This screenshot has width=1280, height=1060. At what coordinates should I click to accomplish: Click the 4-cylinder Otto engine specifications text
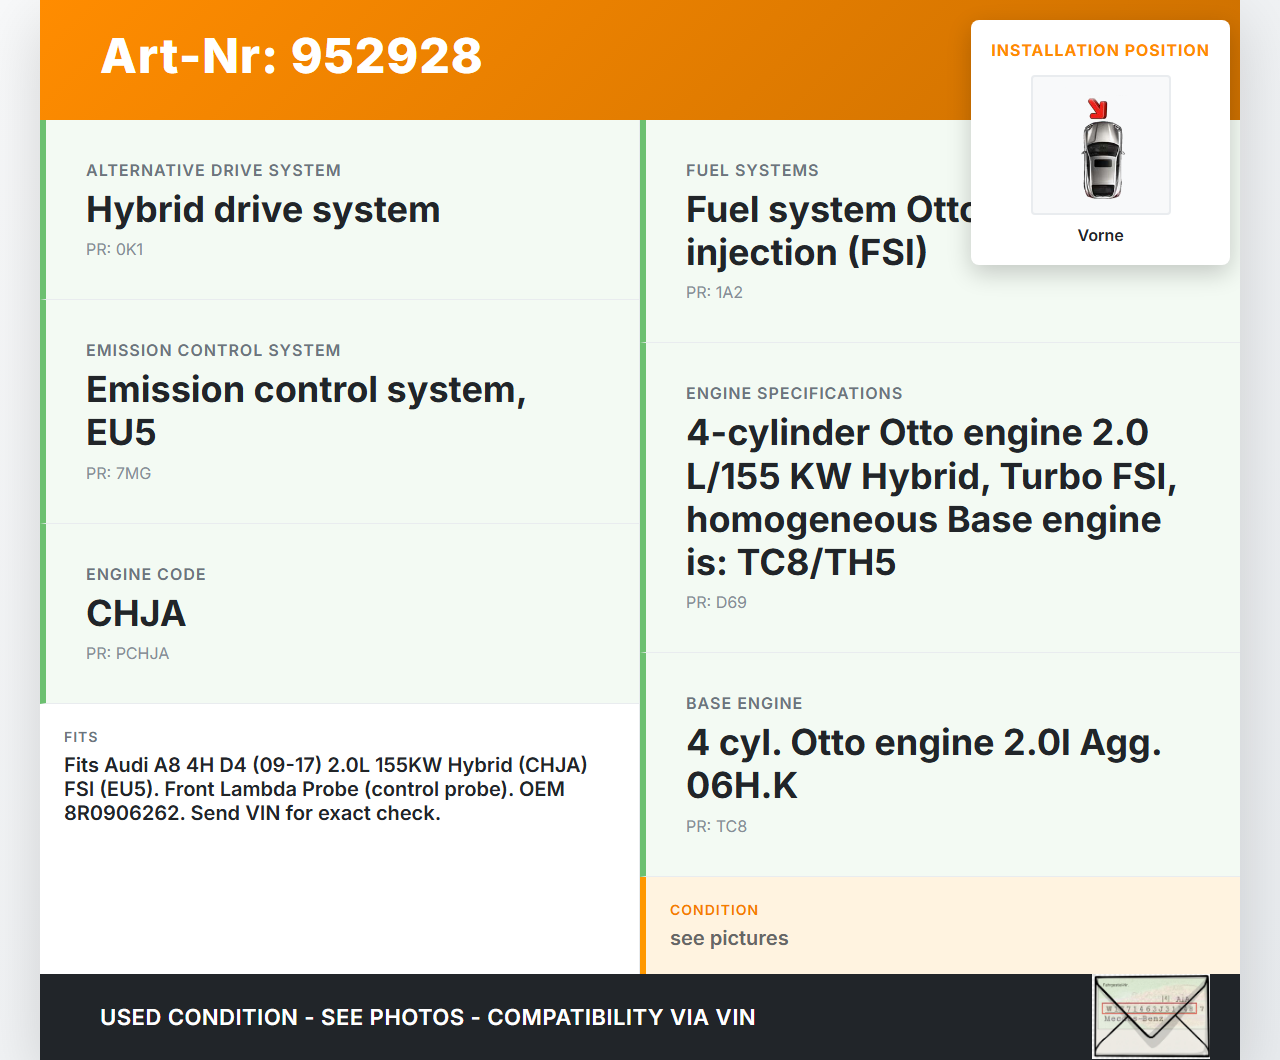[930, 497]
